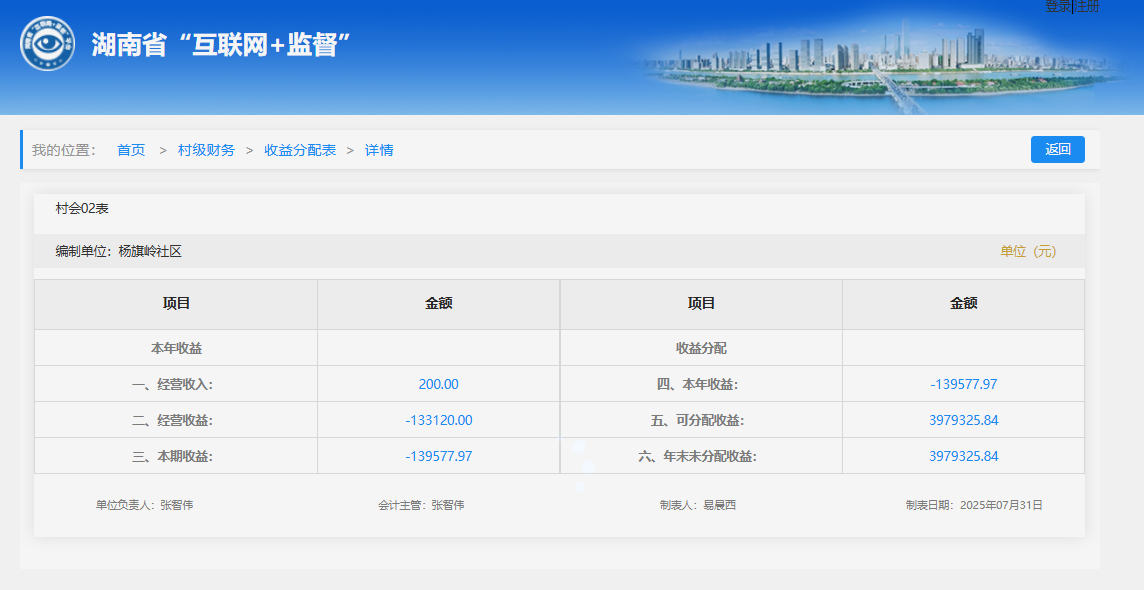Go to 首页 in the breadcrumb
The image size is (1144, 590).
tap(131, 150)
